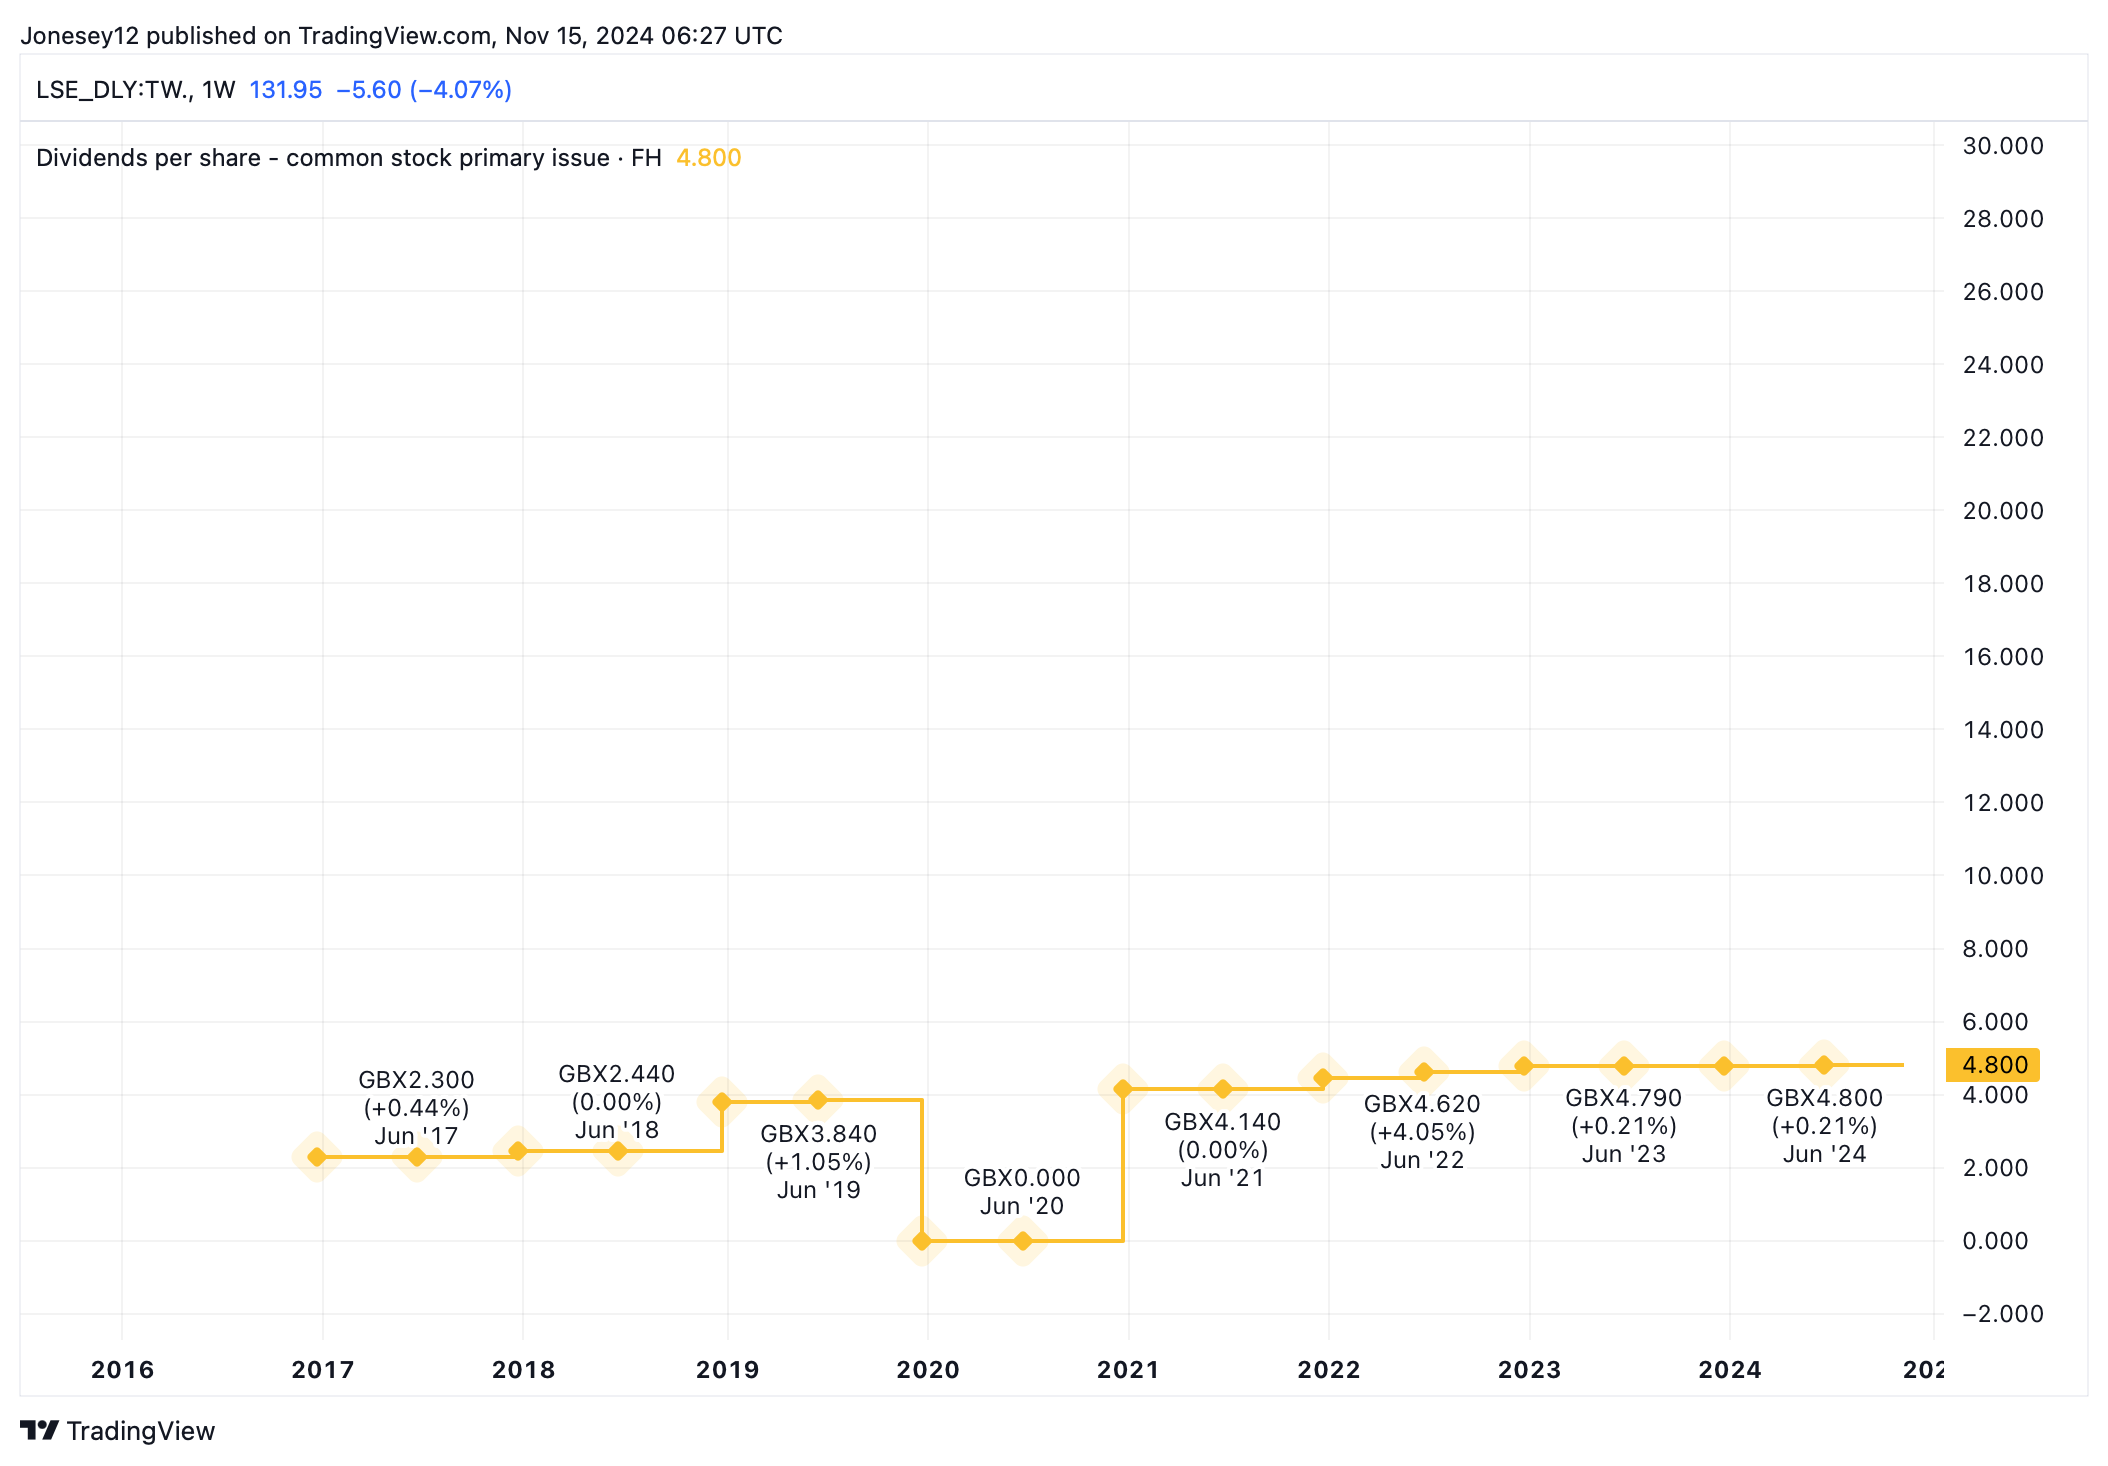Click the Jun '17 dividend diamond marker
This screenshot has height=1466, width=2108.
coord(417,1157)
